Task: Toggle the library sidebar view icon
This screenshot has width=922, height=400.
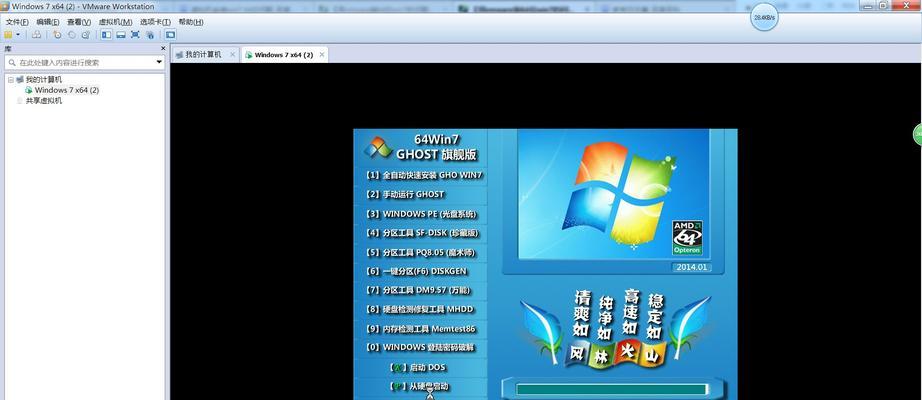Action: [106, 35]
